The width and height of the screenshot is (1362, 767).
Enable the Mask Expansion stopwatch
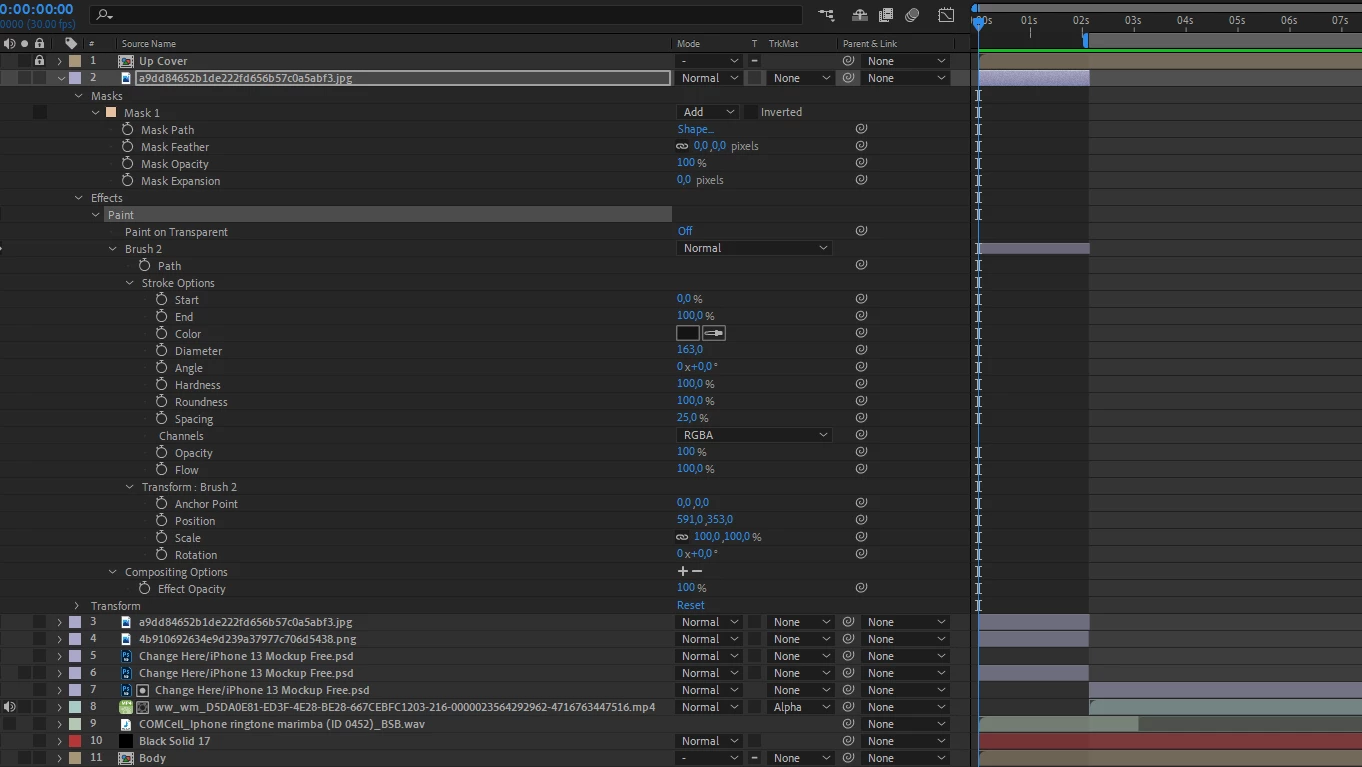(128, 180)
